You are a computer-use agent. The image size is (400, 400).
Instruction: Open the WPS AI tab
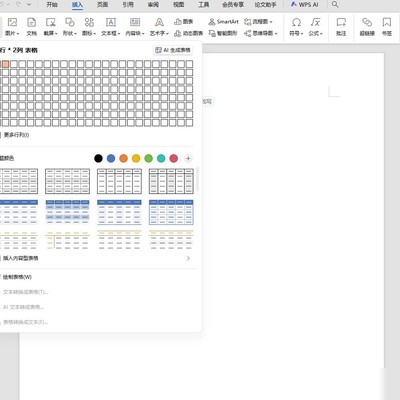click(305, 4)
